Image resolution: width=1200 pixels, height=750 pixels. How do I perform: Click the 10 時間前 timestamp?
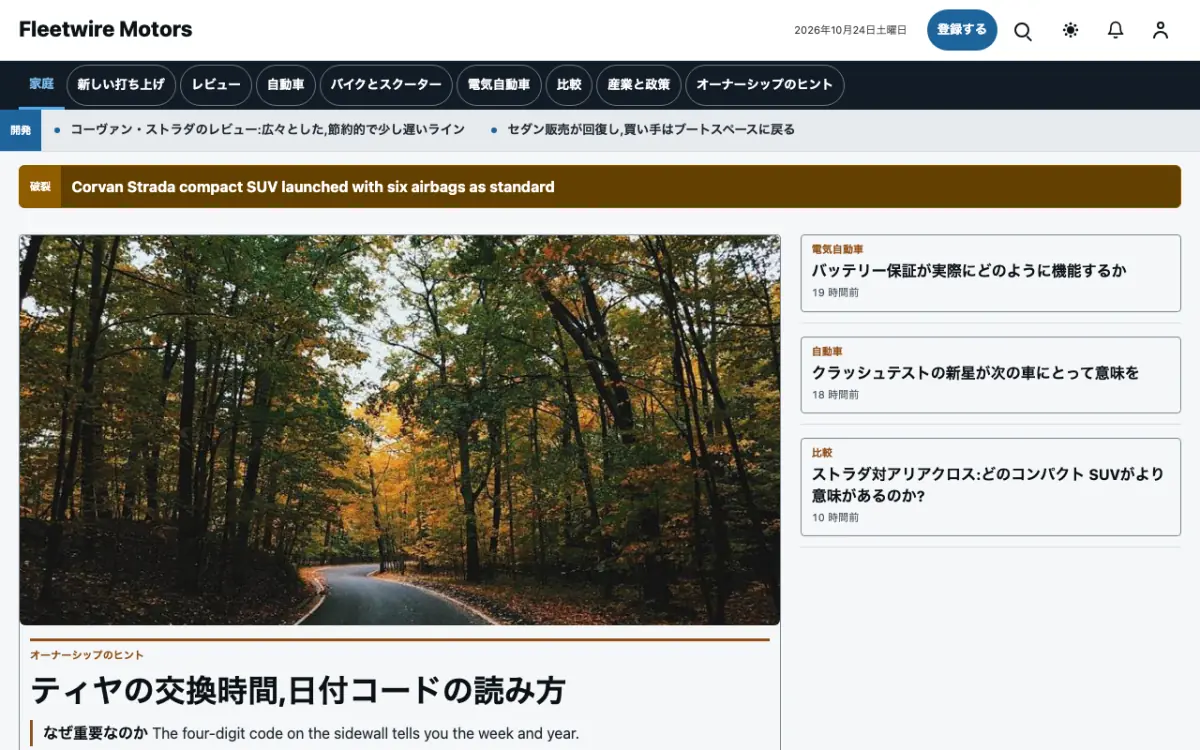tap(835, 517)
